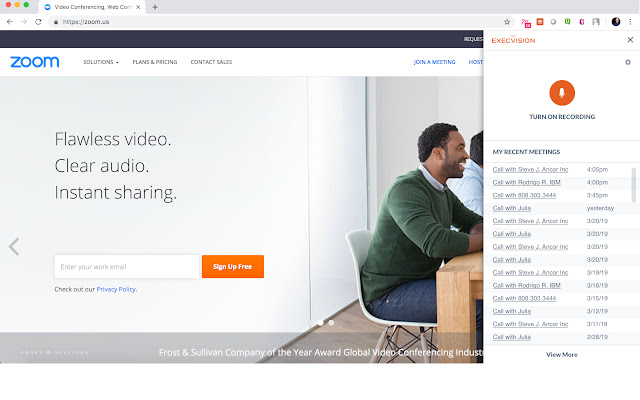Click the recent meetings list scrollbar

coord(634,185)
